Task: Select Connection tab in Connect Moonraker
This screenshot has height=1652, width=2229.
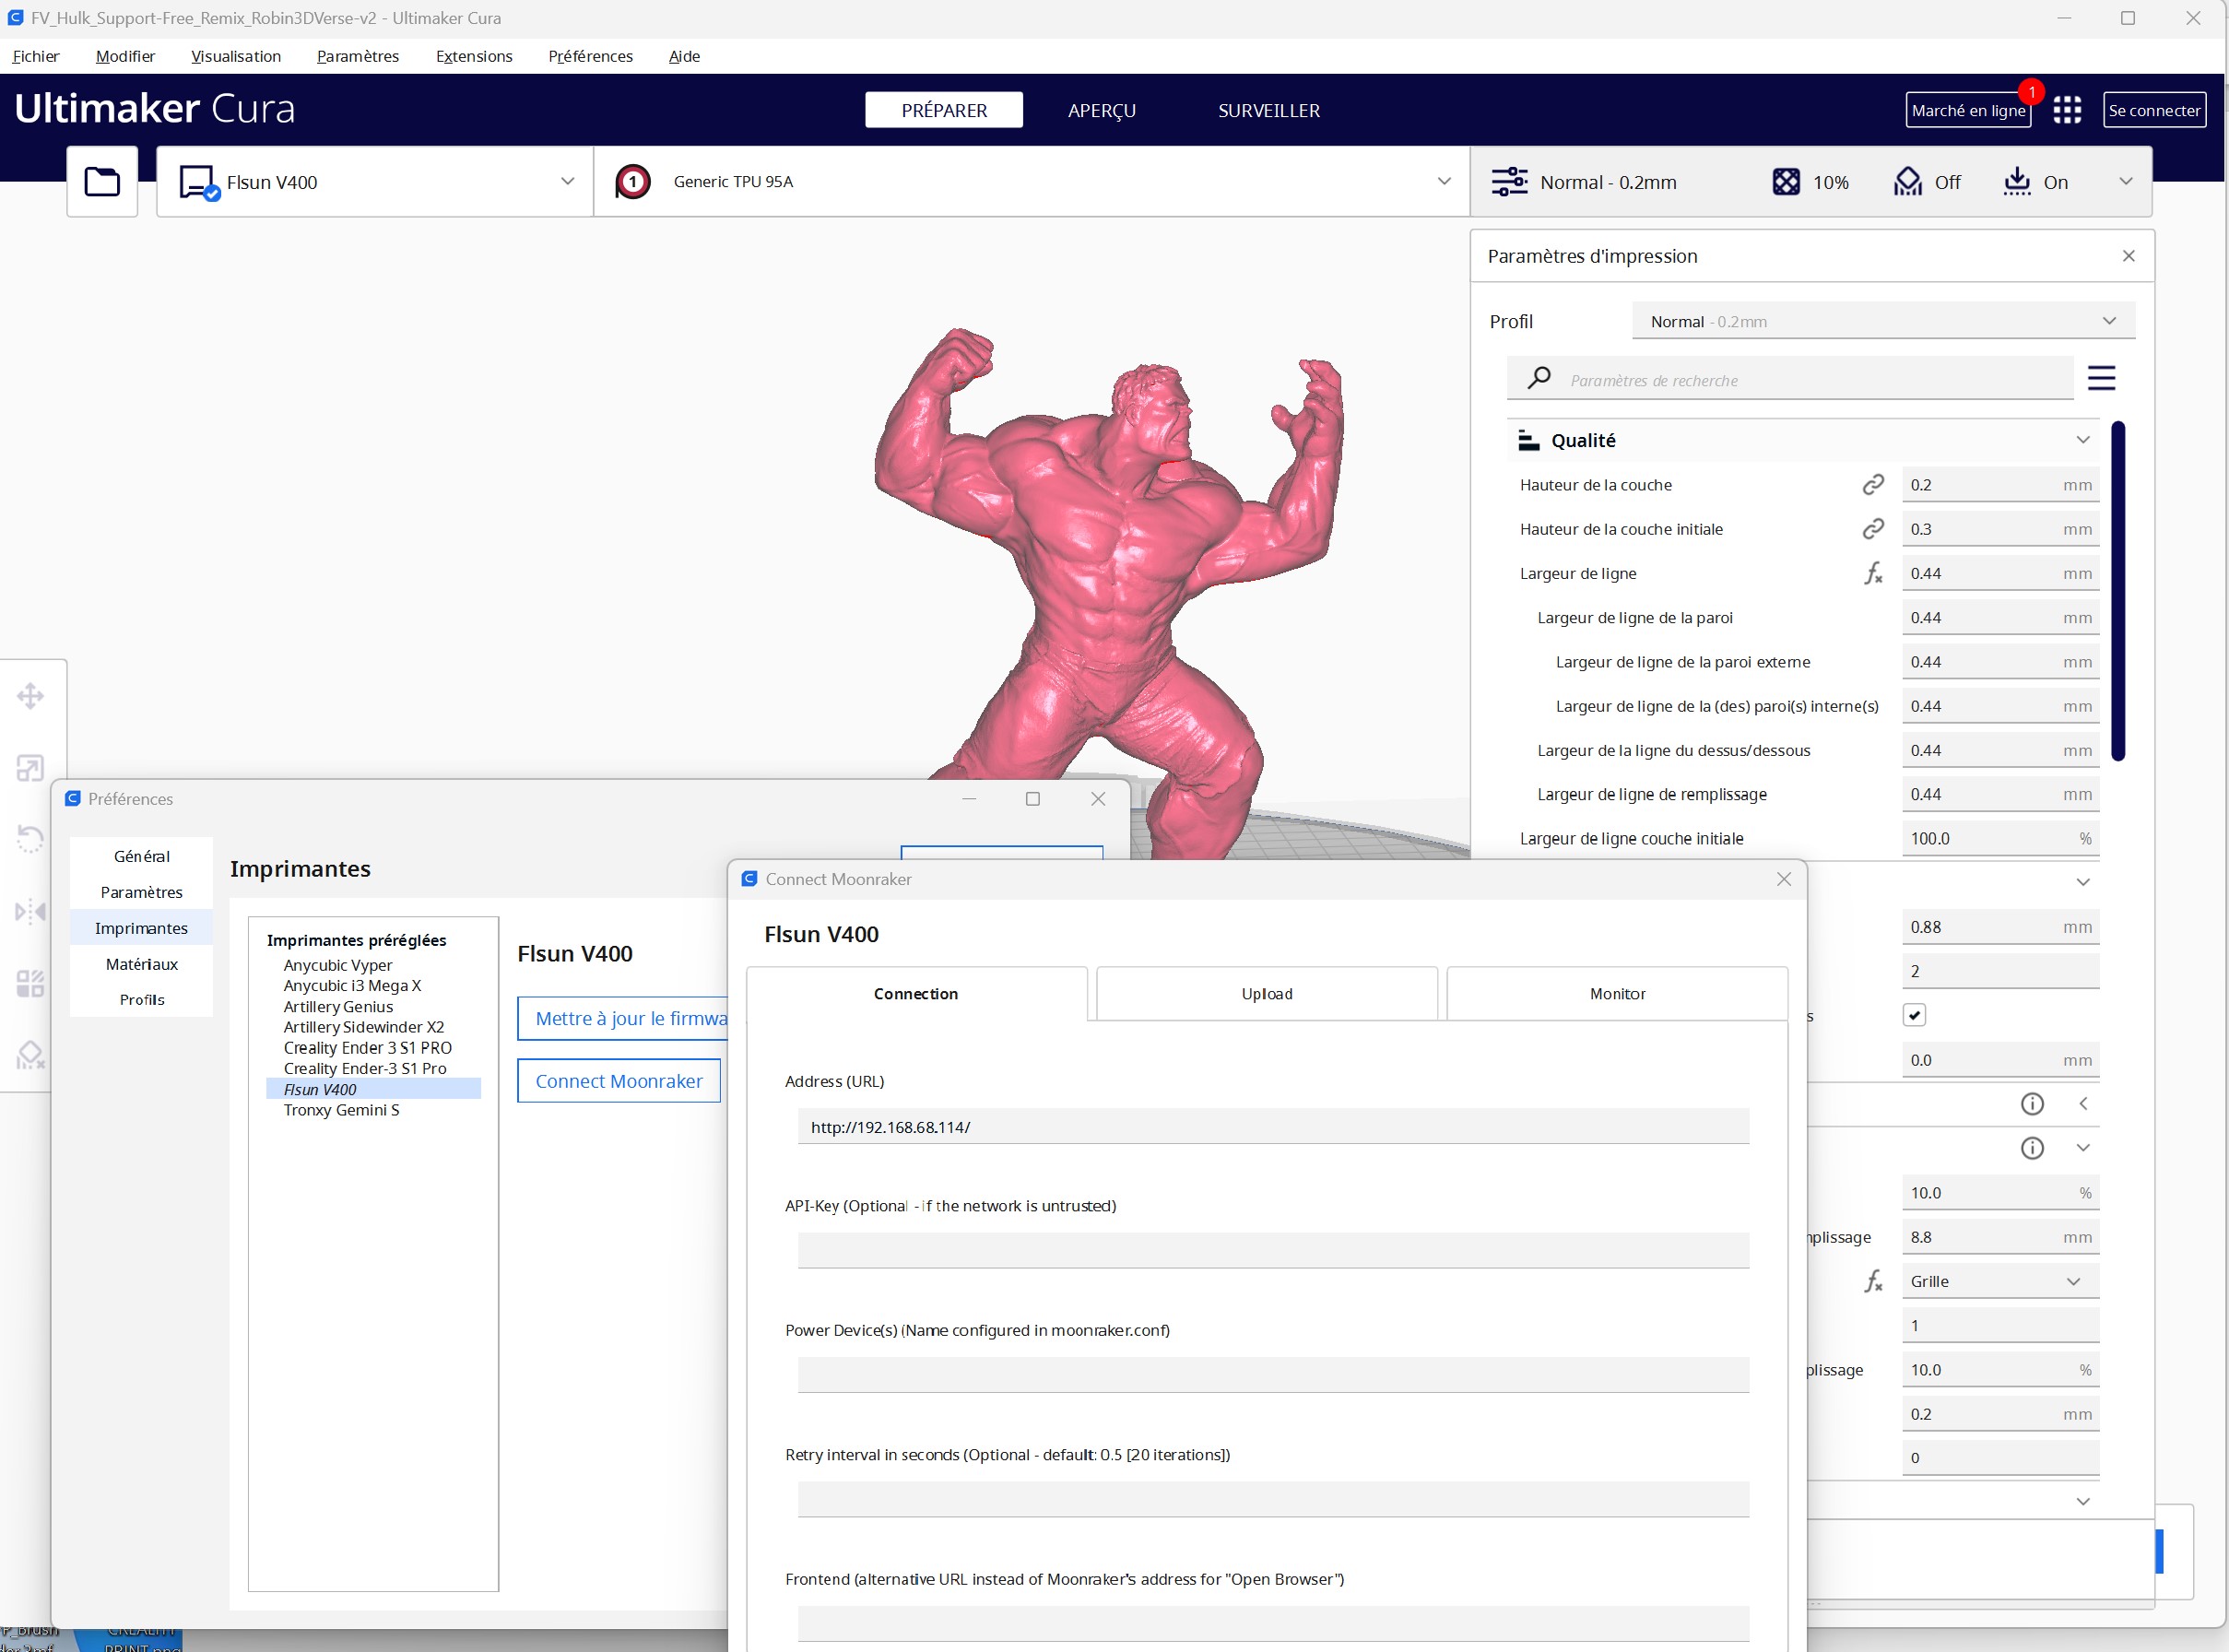Action: (x=916, y=993)
